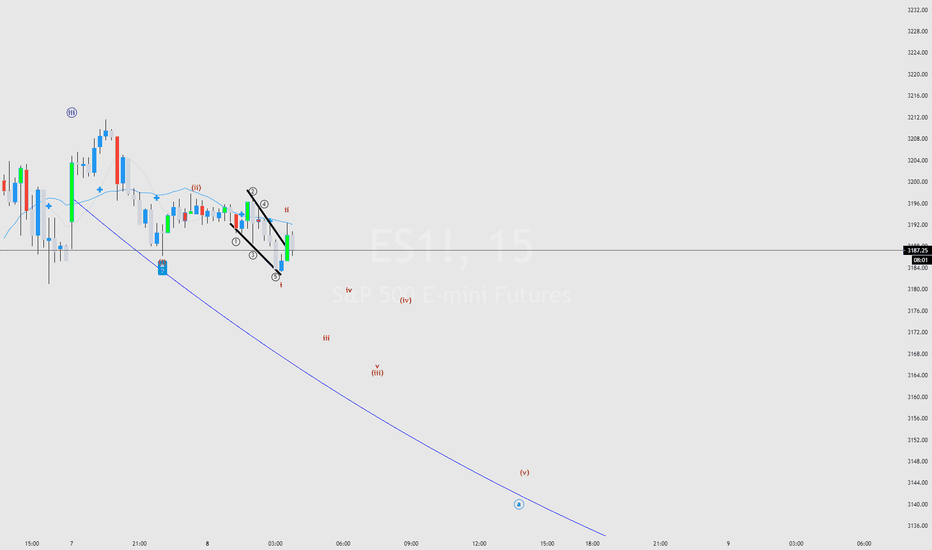Click the red (v) projection label
The height and width of the screenshot is (550, 932).
click(x=524, y=473)
